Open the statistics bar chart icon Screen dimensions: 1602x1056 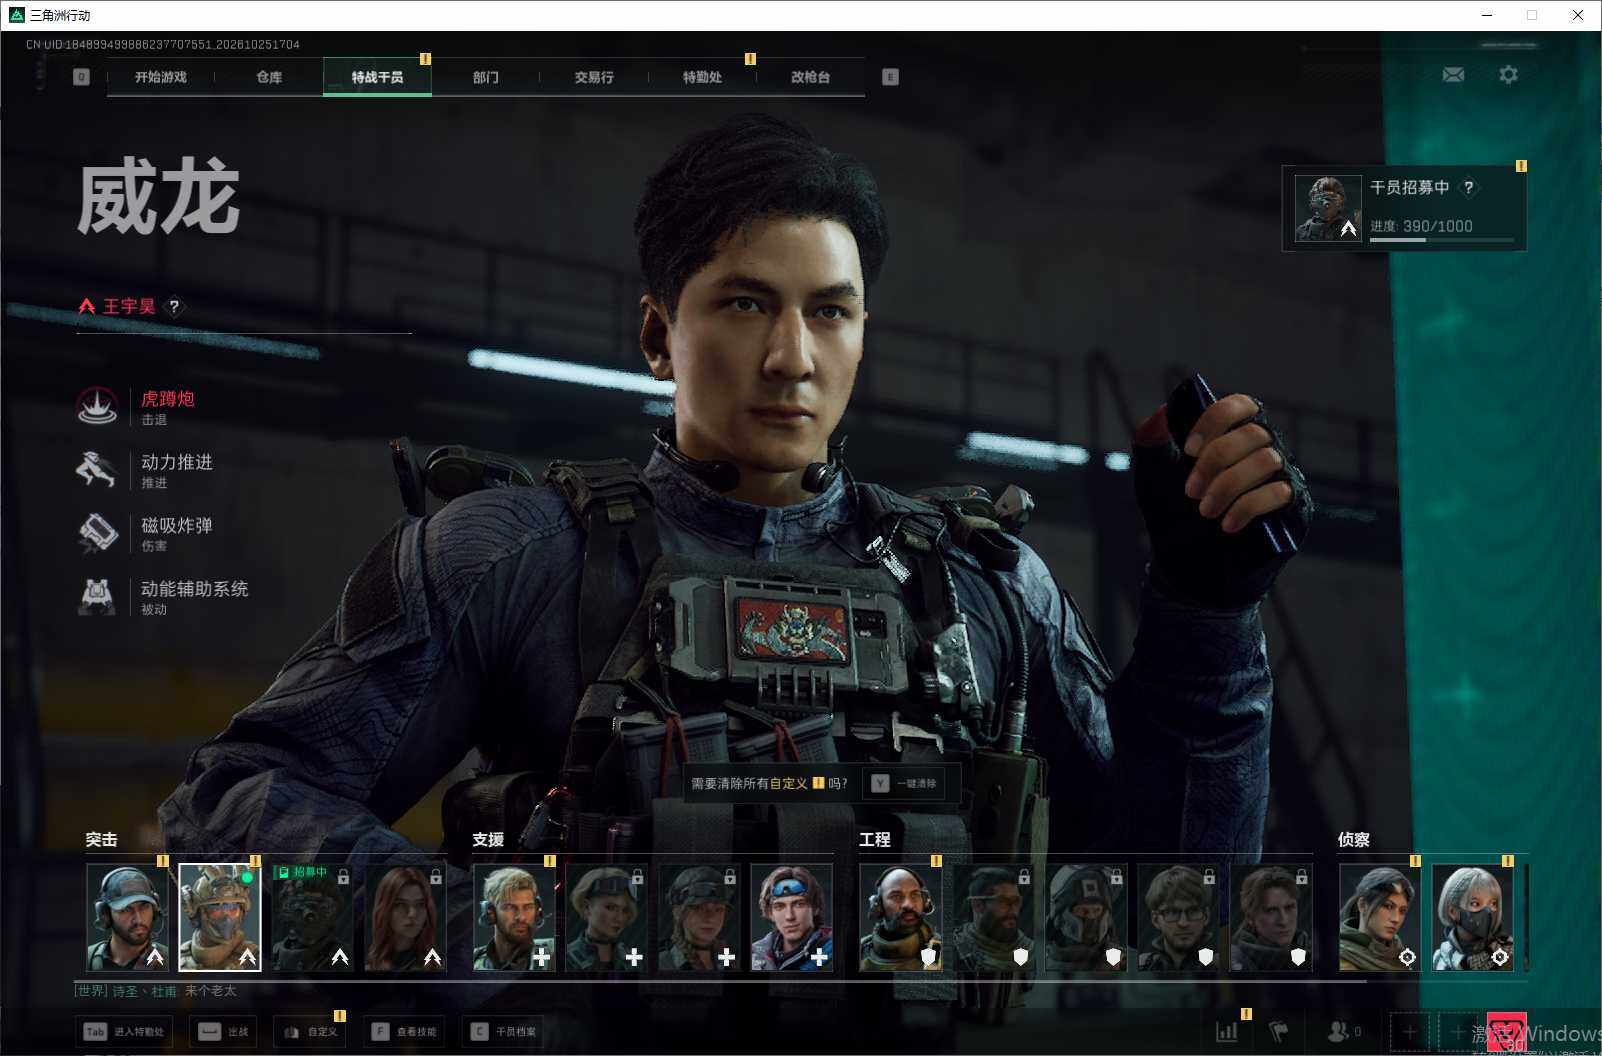point(1226,1031)
